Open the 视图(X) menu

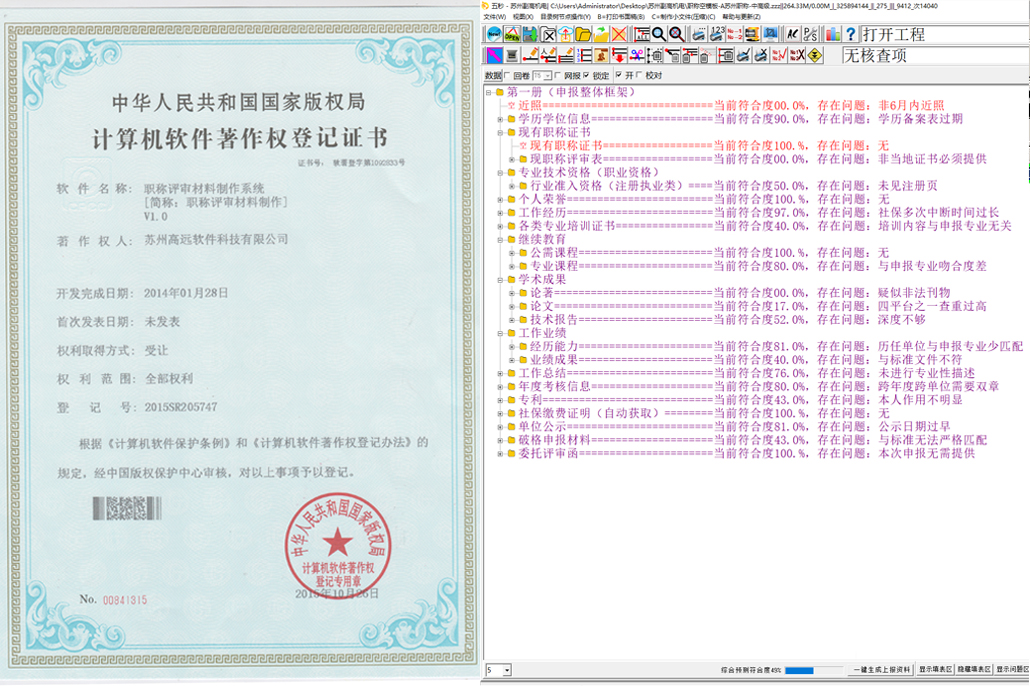(523, 16)
